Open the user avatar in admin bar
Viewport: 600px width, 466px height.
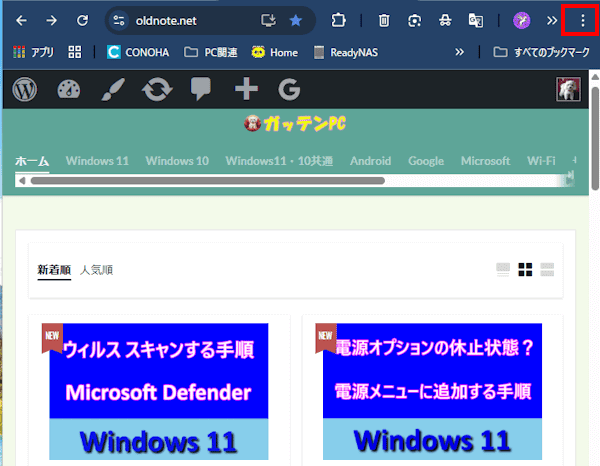click(568, 89)
